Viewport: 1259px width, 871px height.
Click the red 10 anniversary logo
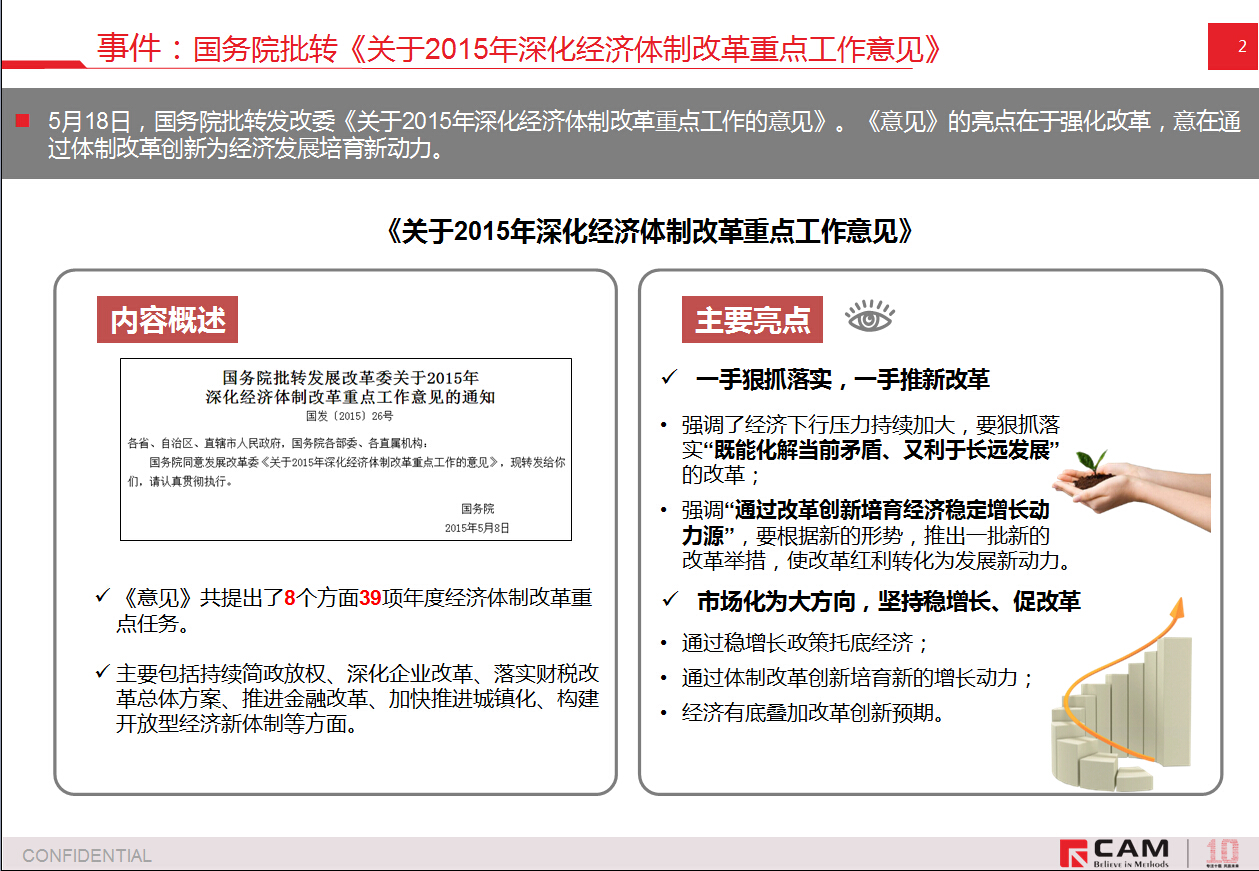tap(1221, 853)
